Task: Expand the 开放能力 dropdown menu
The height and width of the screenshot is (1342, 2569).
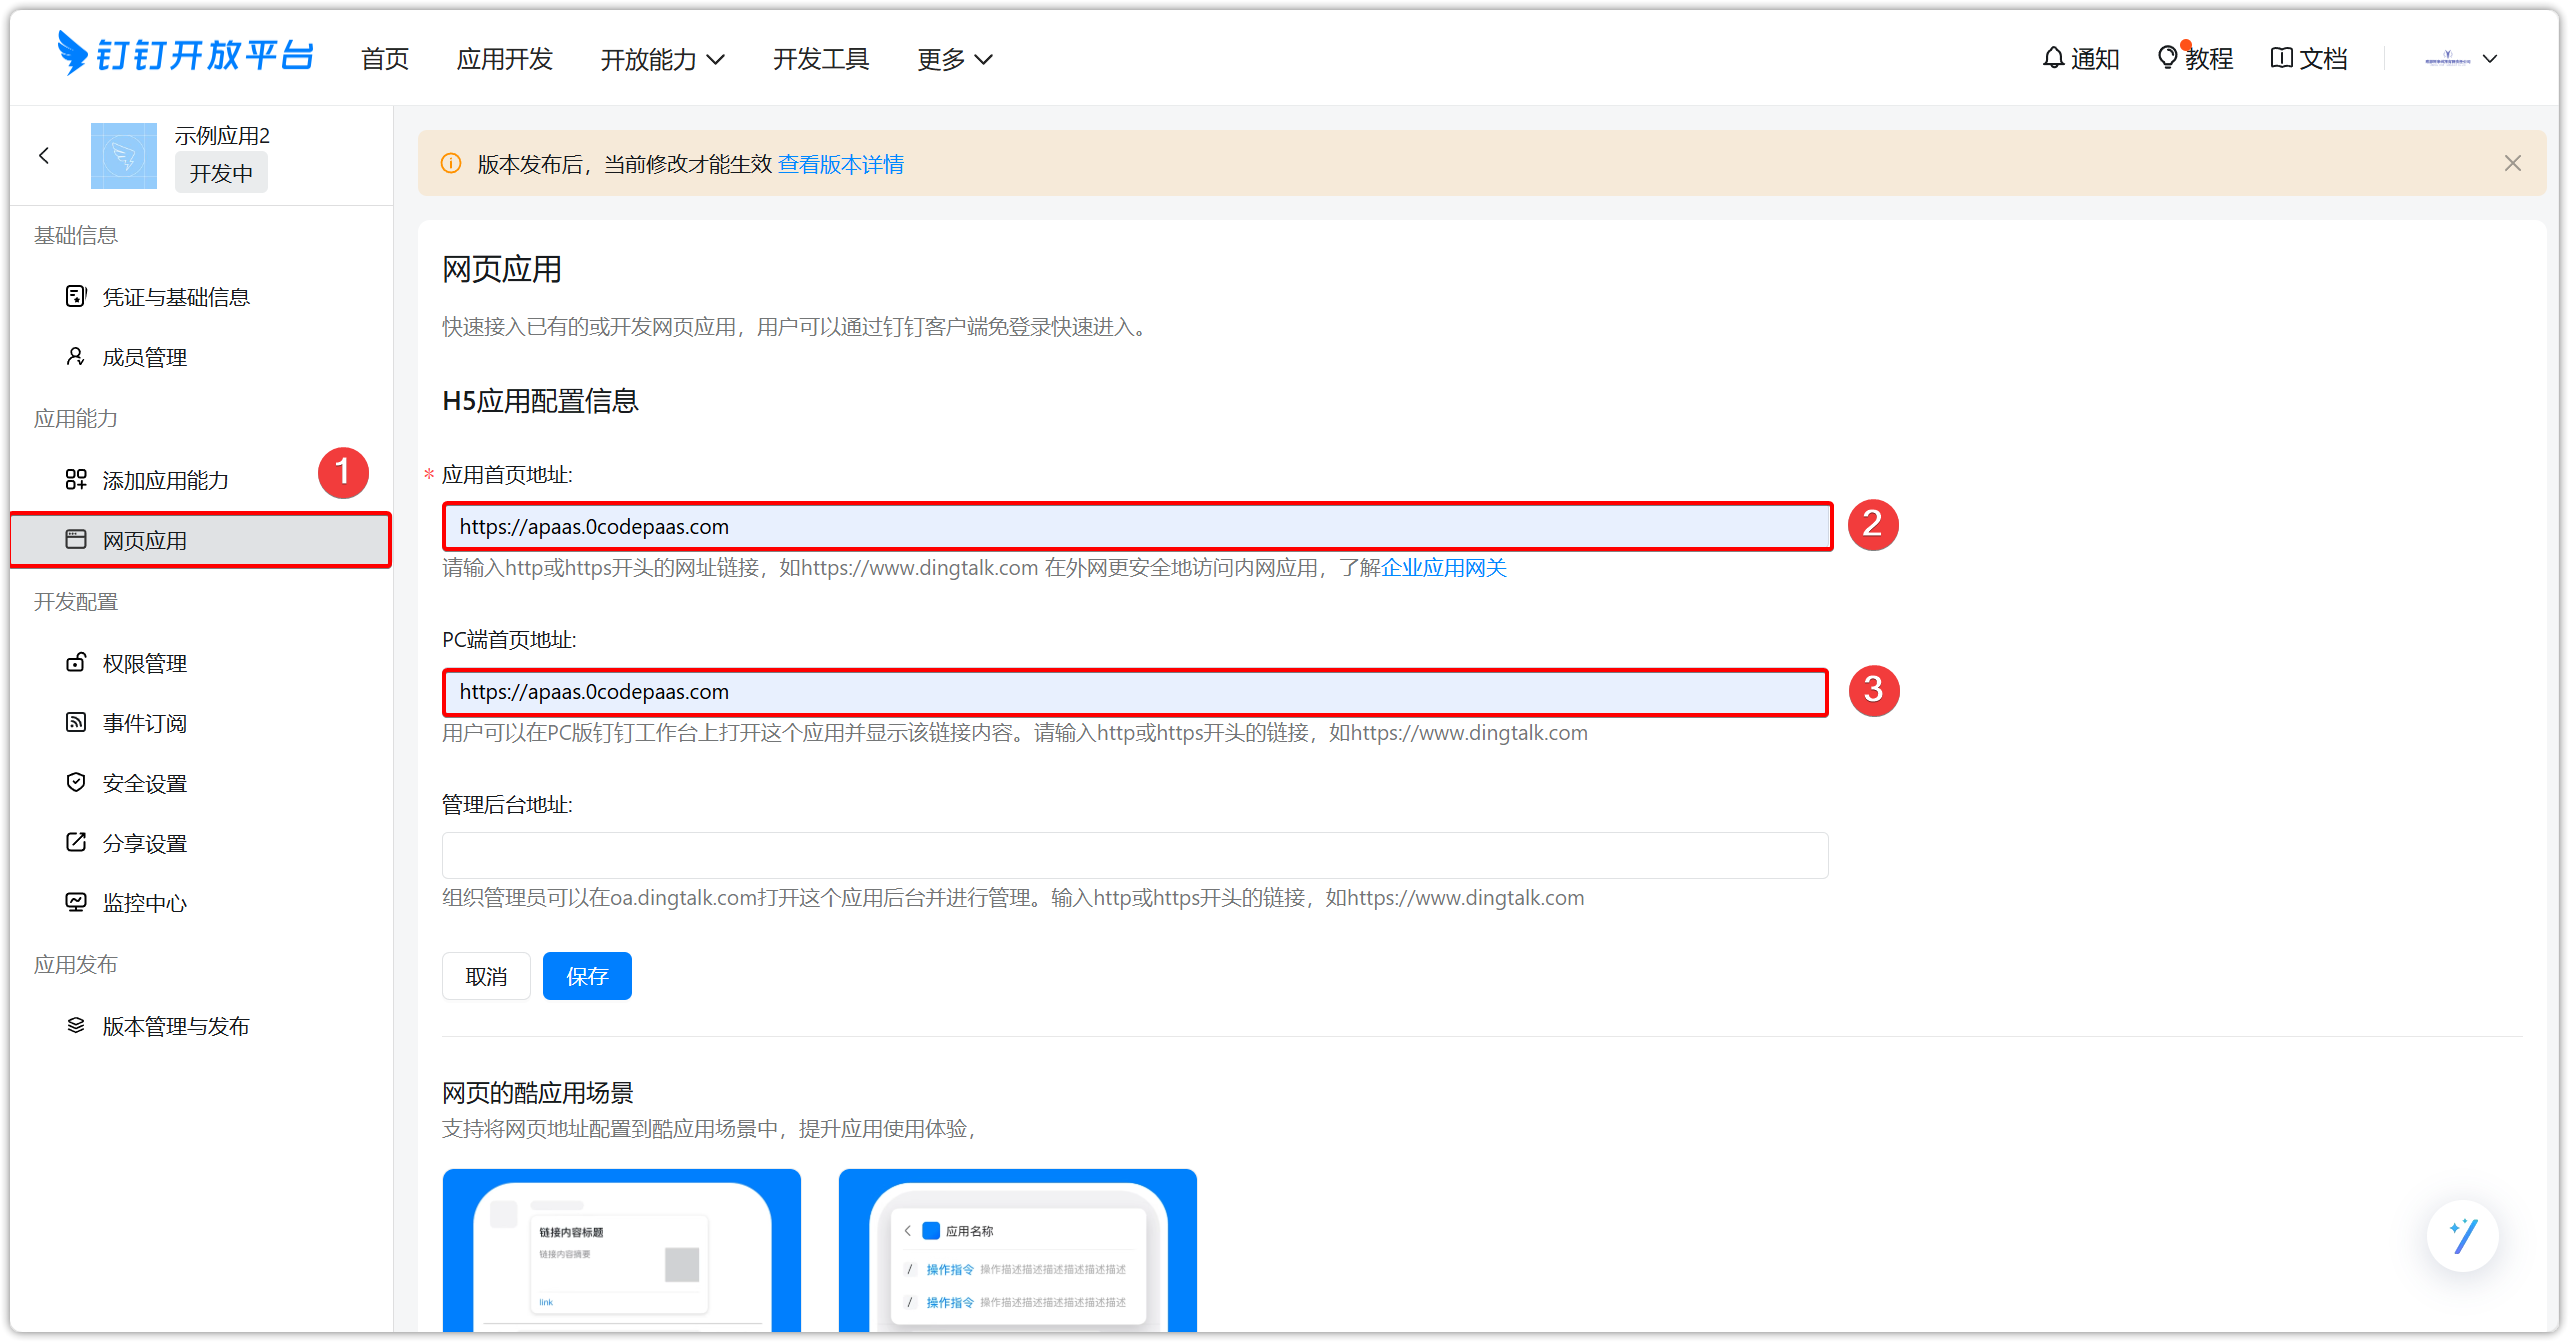Action: (x=662, y=59)
